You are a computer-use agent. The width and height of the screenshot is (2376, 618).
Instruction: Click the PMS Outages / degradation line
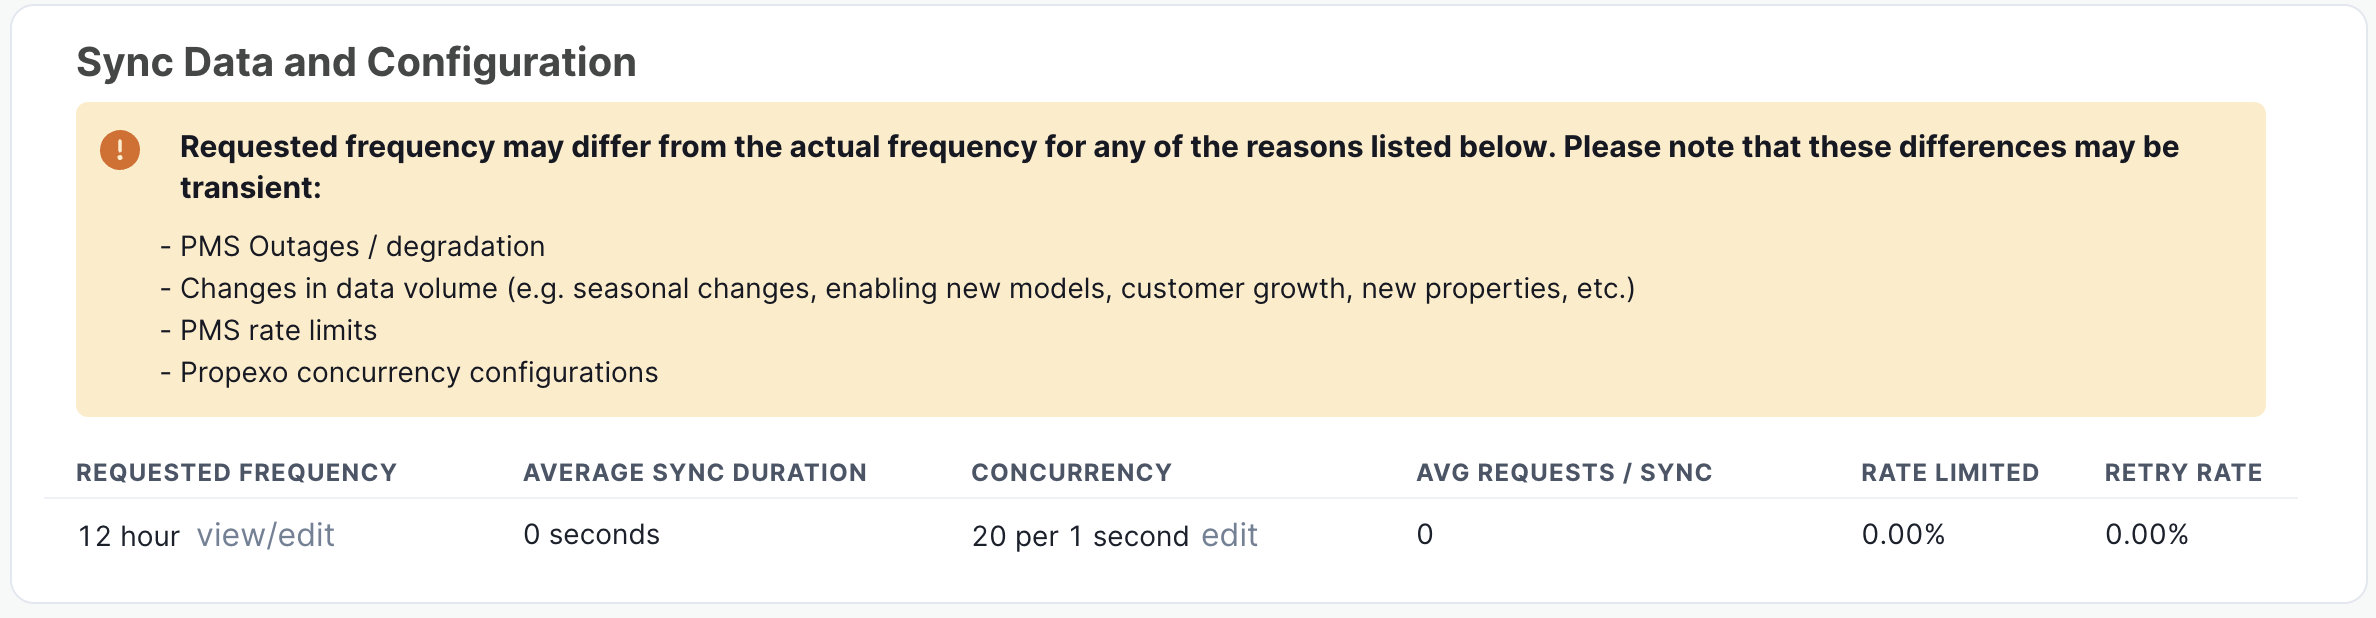tap(361, 247)
